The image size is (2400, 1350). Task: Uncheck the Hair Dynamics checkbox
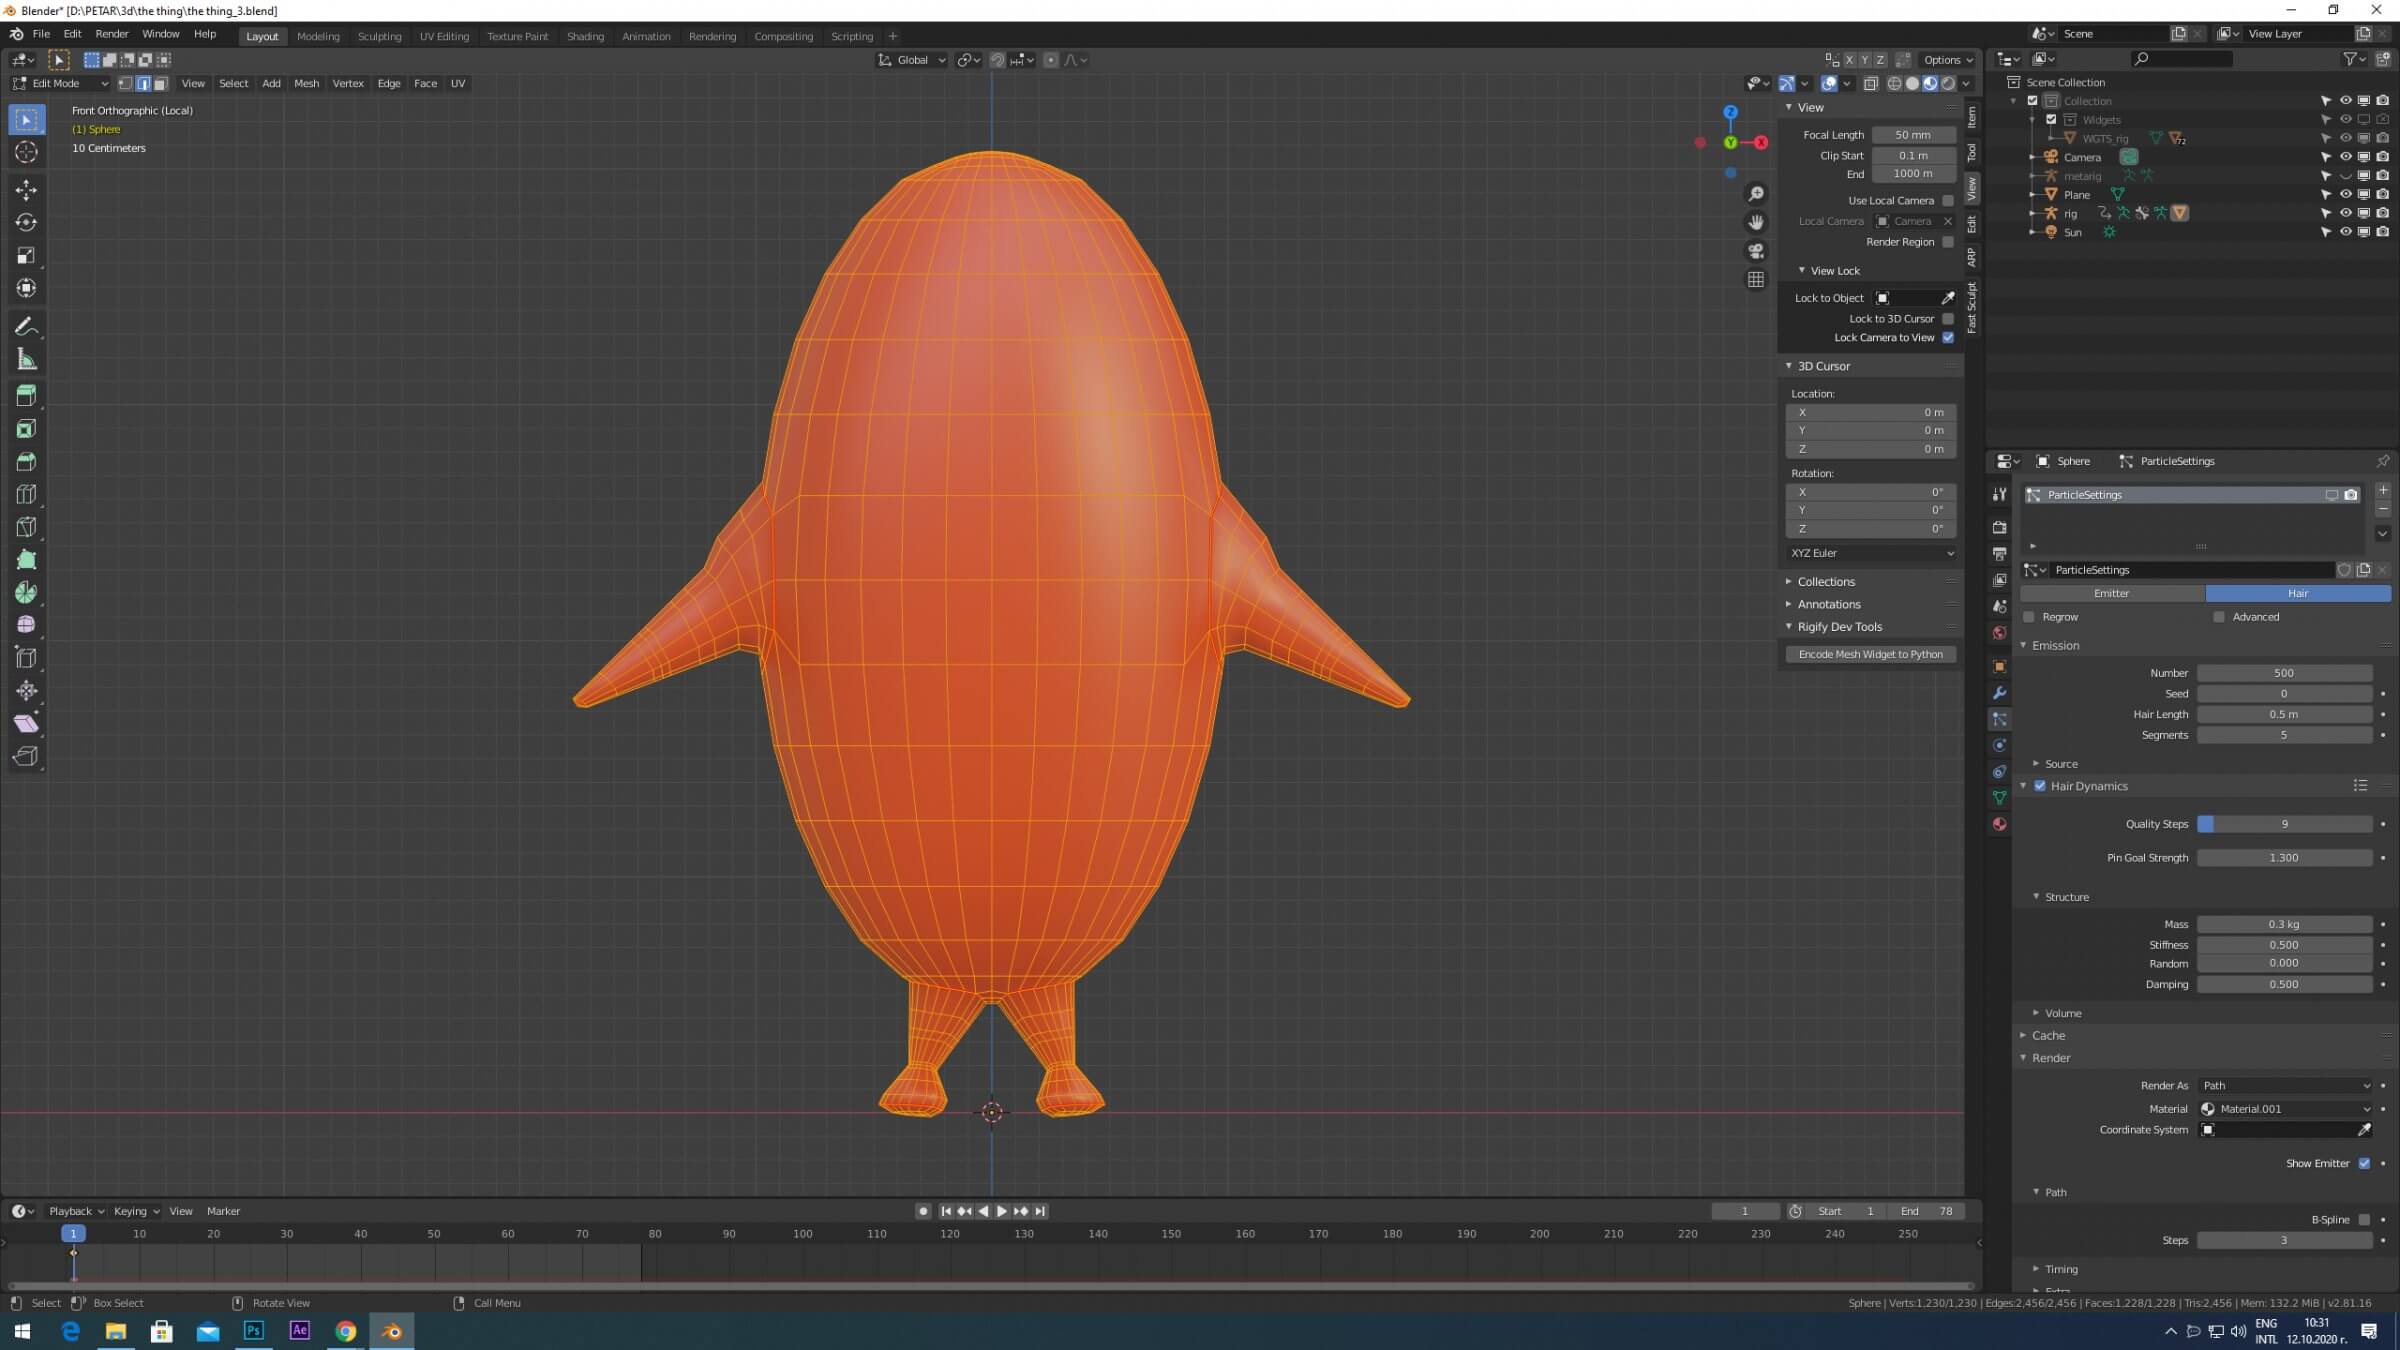pyautogui.click(x=2040, y=786)
